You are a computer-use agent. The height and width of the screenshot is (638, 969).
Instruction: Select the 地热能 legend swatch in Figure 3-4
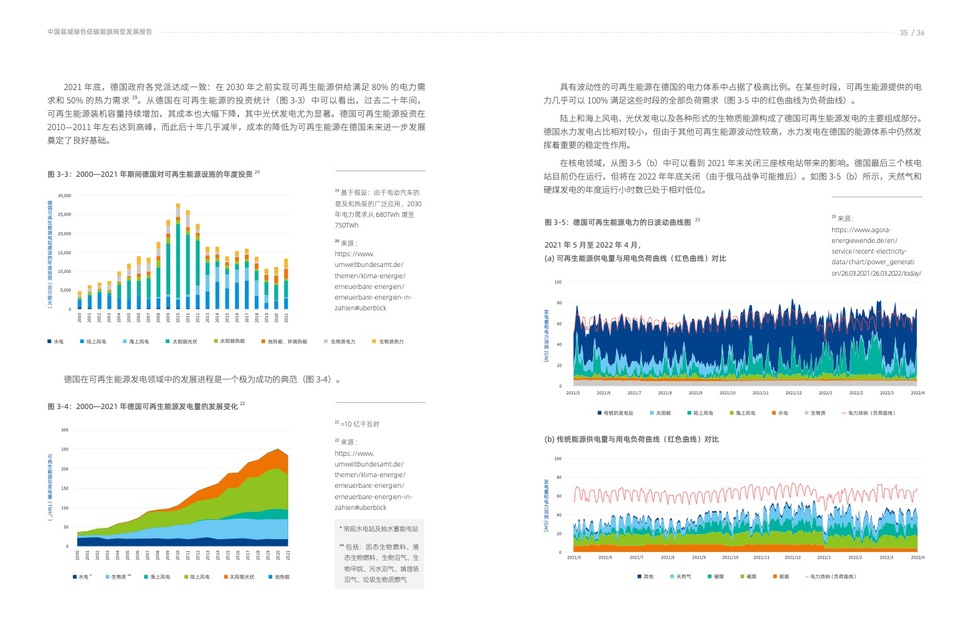269,577
